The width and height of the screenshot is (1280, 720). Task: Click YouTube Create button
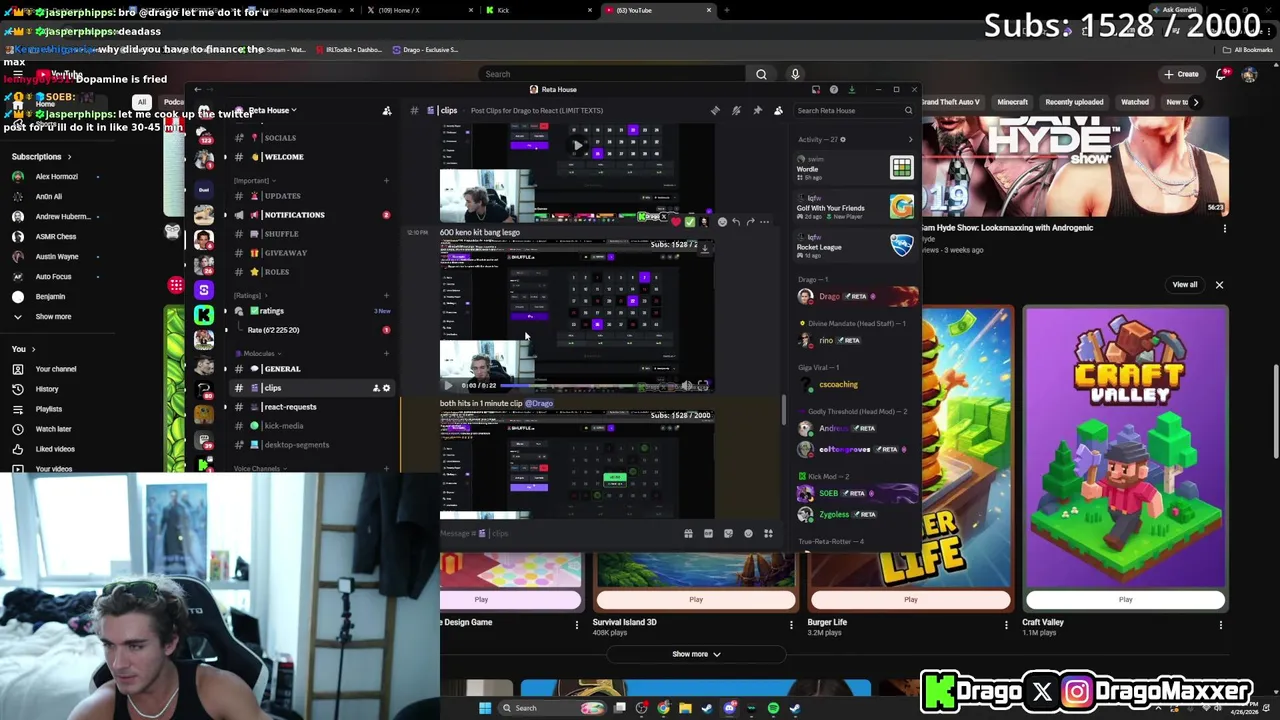[1181, 74]
